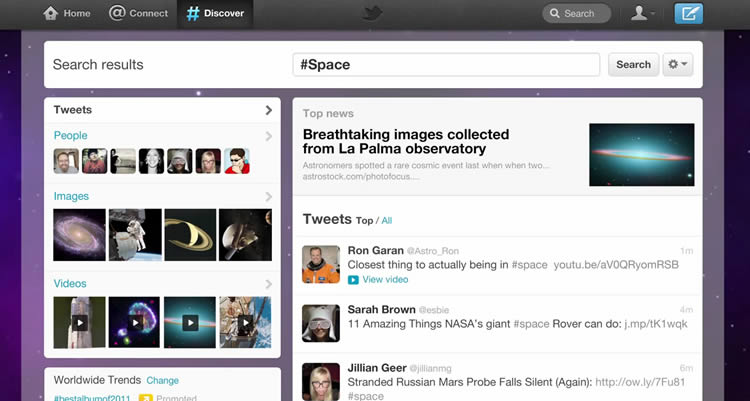The width and height of the screenshot is (750, 401).
Task: Play the rocket launch video
Action: [x=79, y=323]
